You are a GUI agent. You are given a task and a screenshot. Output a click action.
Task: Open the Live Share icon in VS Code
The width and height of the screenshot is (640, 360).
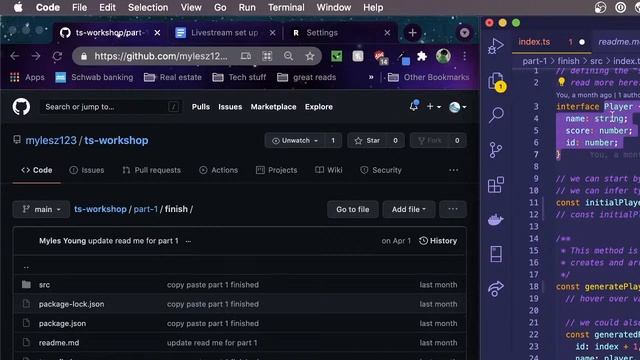tap(496, 289)
